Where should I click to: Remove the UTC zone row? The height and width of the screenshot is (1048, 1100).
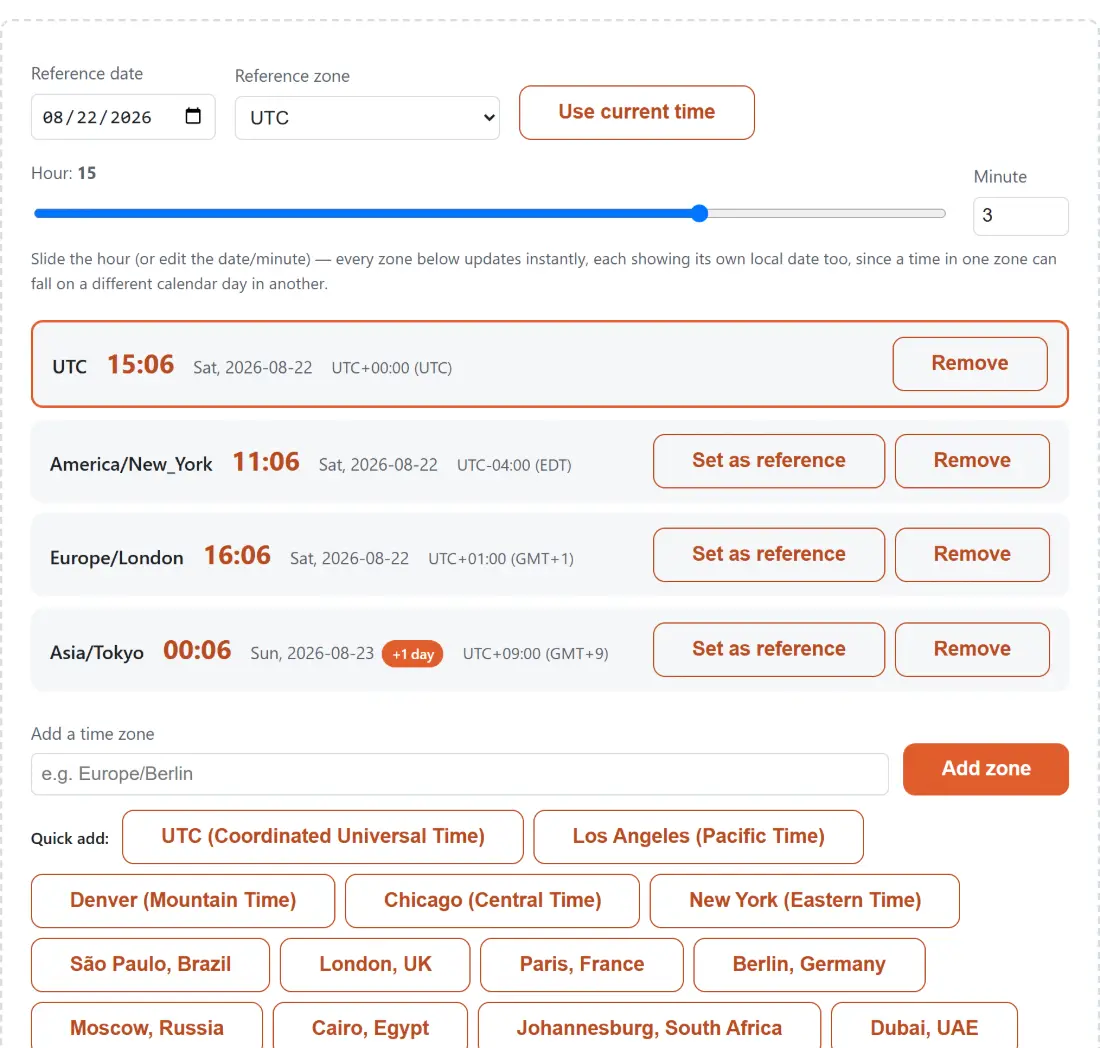(x=970, y=363)
